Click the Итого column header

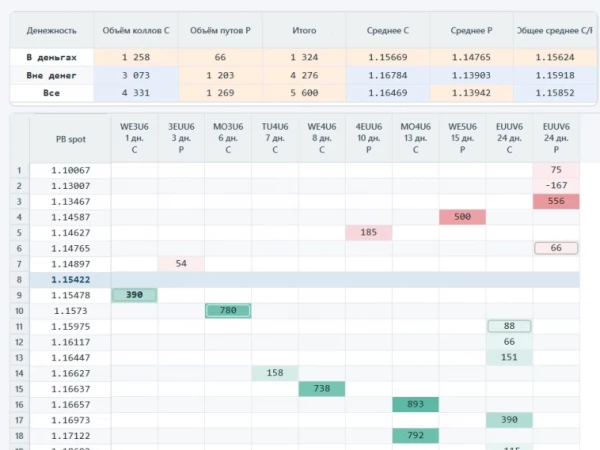(x=304, y=31)
